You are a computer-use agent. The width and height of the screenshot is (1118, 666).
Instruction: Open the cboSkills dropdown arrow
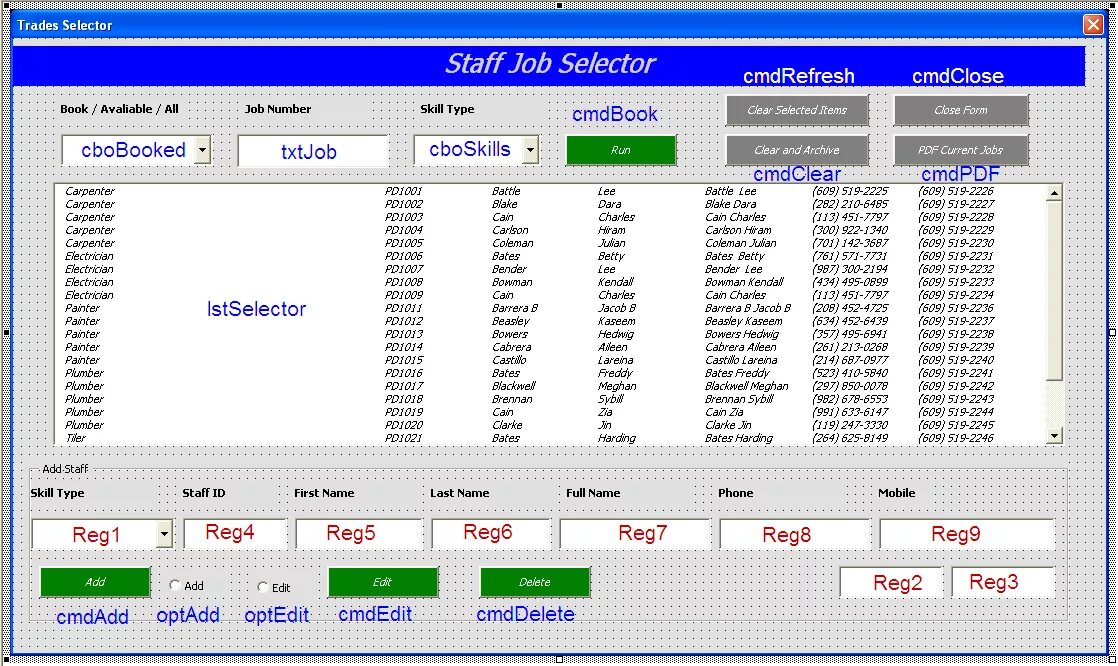tap(528, 150)
